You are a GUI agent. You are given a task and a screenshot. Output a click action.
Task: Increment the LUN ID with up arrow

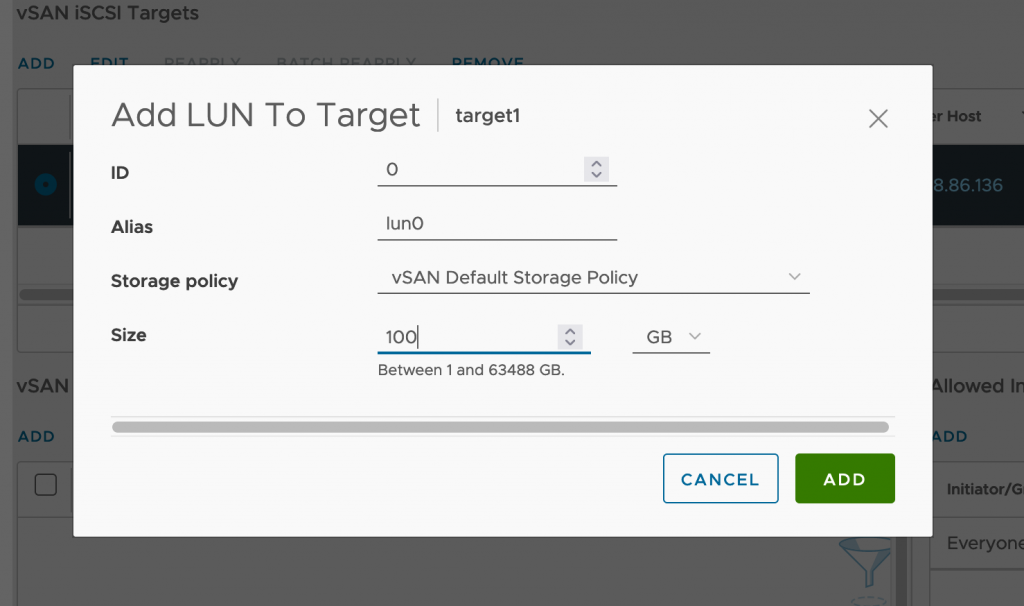(596, 164)
